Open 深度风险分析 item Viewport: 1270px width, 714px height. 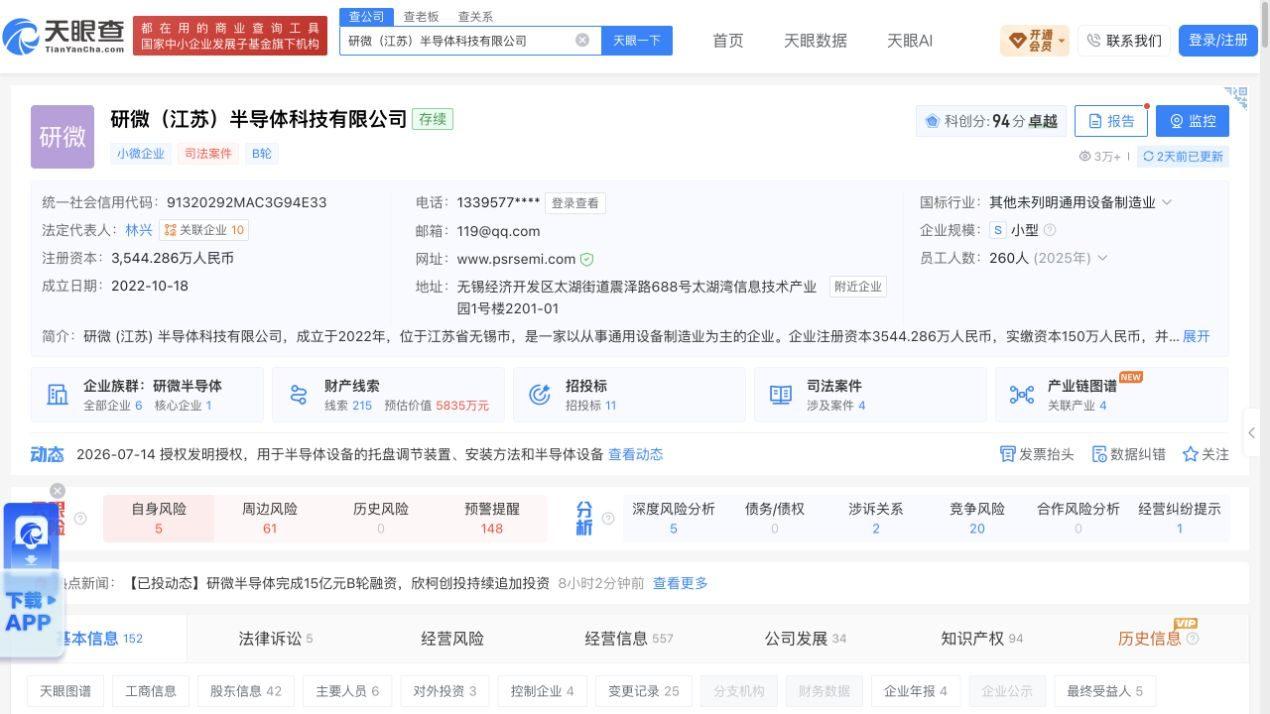point(673,518)
